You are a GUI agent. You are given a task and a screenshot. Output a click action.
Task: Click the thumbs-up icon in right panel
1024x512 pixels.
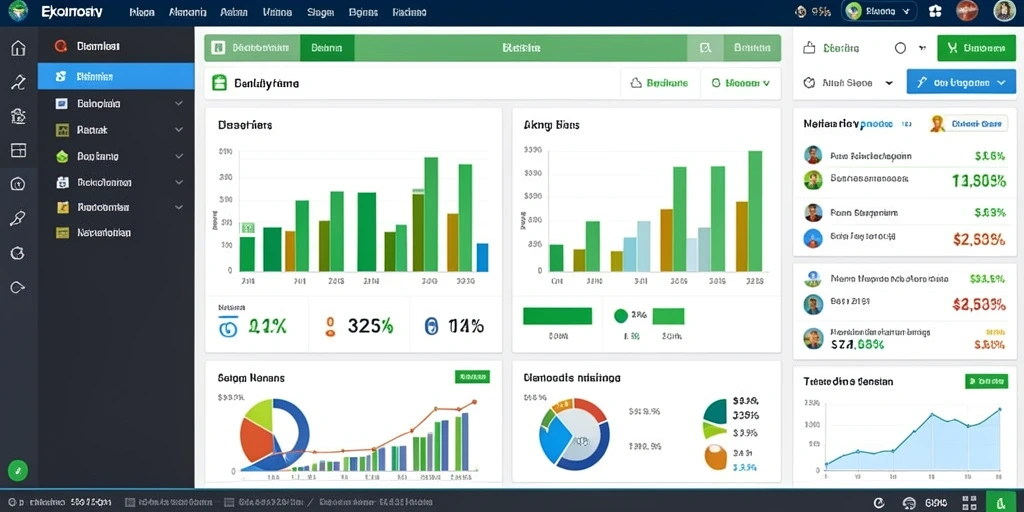click(x=809, y=48)
